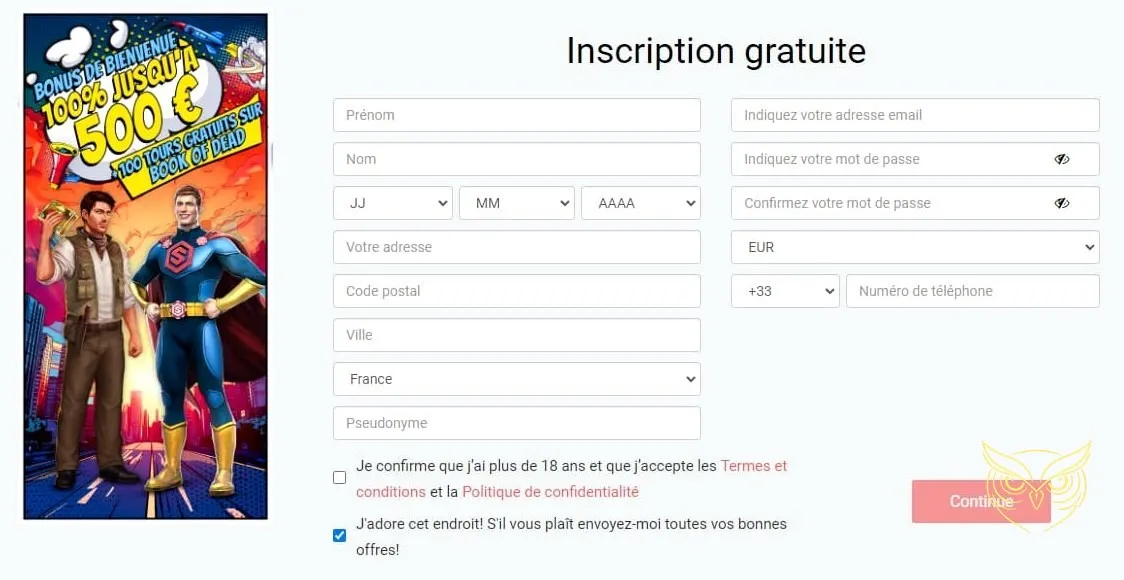Focus the Numéro de téléphone field
Screen dimensions: 1124x580
[x=972, y=291]
